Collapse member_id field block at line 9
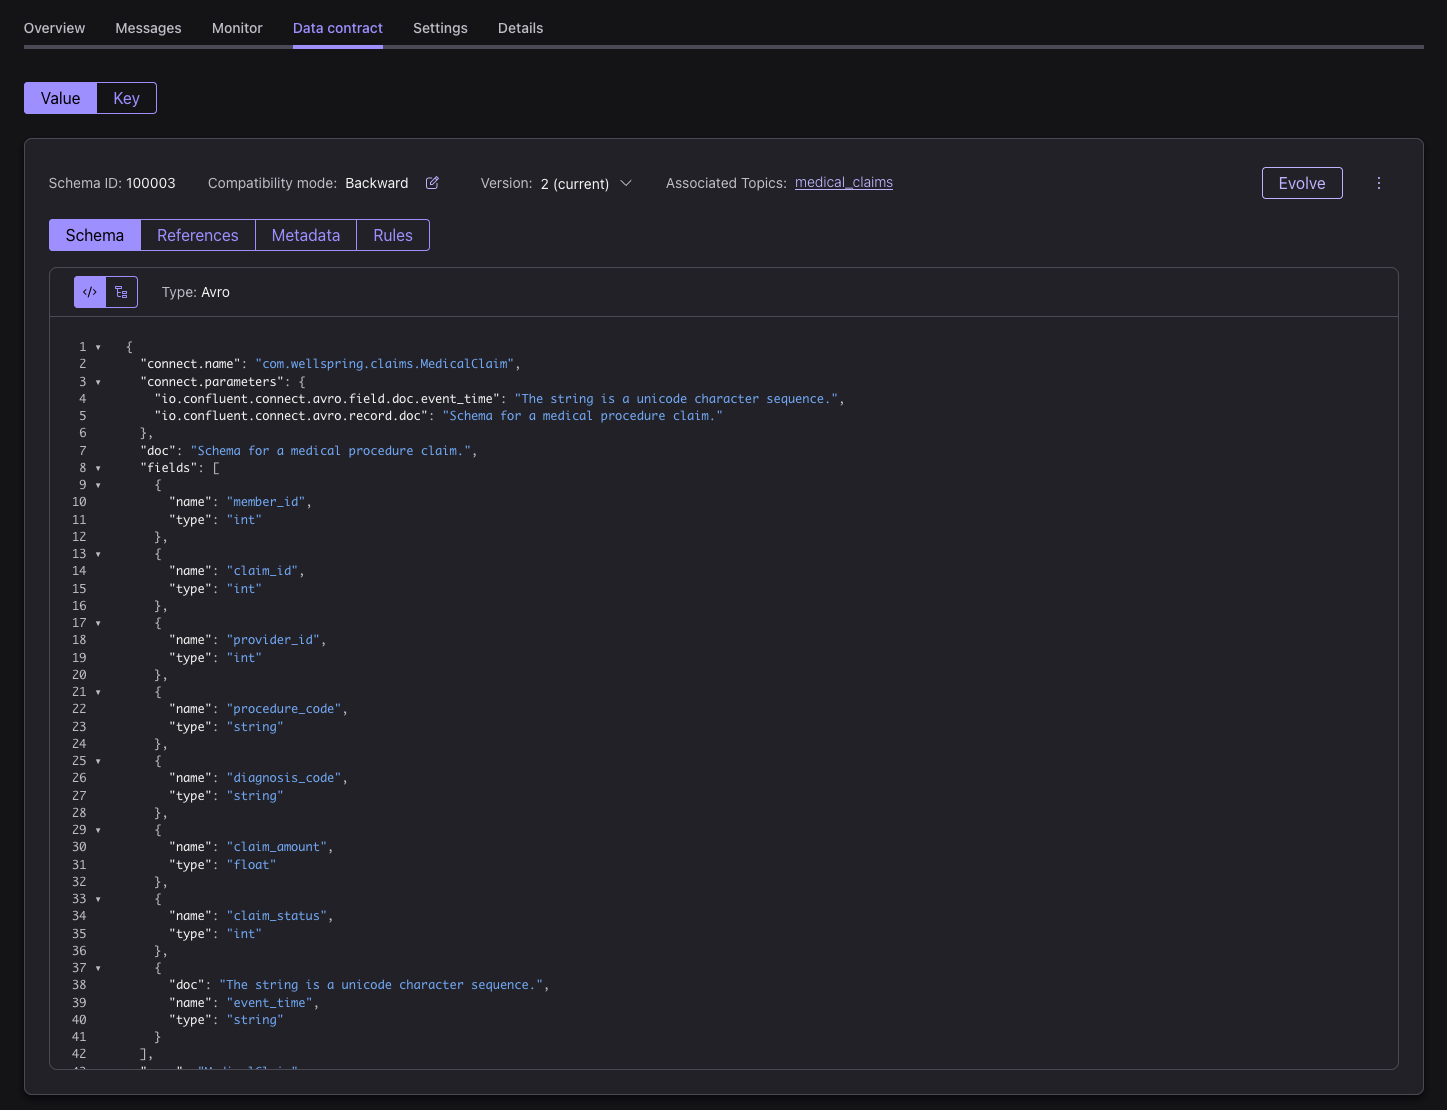Image resolution: width=1447 pixels, height=1110 pixels. (98, 485)
